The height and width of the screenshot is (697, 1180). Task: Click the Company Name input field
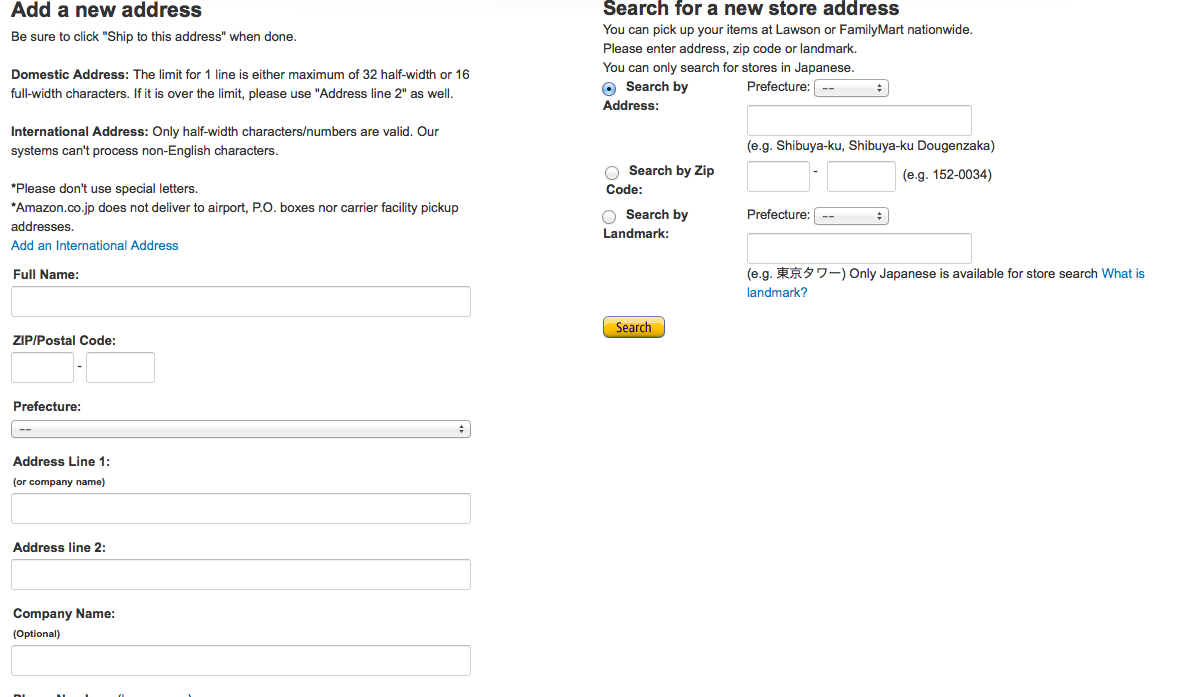pos(240,660)
